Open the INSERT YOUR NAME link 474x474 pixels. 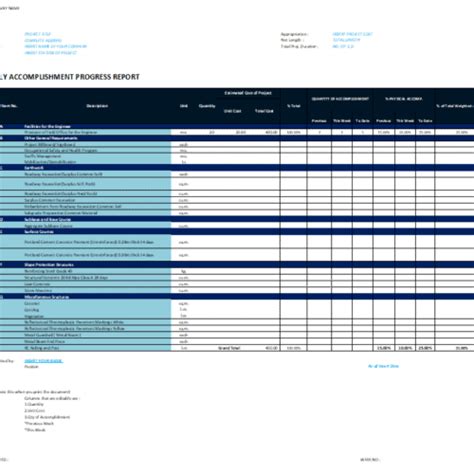point(43,361)
